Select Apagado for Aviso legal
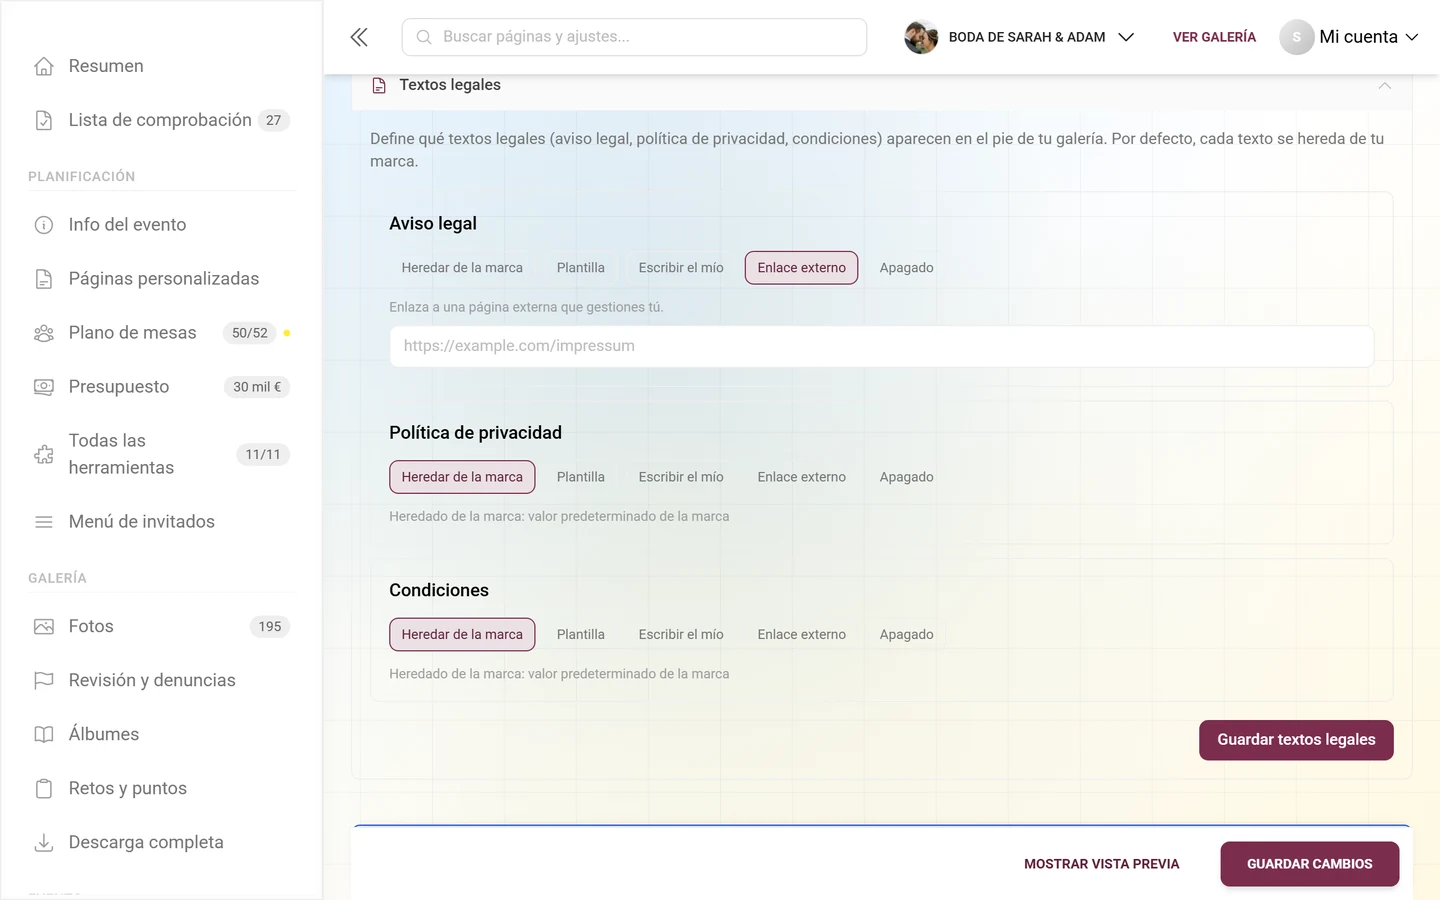This screenshot has height=900, width=1440. (x=907, y=268)
